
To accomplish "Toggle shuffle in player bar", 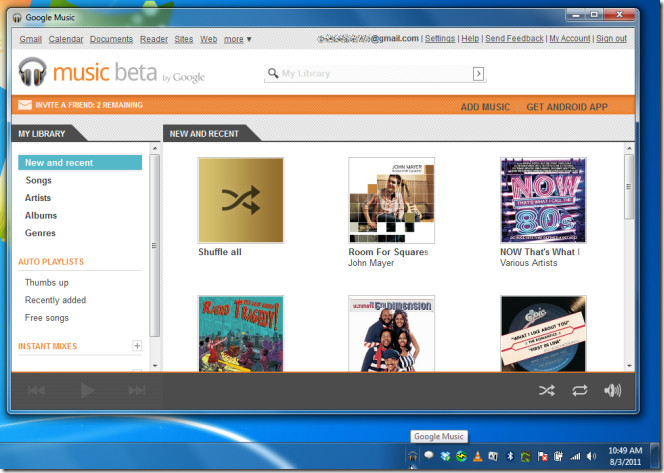I will pyautogui.click(x=547, y=390).
